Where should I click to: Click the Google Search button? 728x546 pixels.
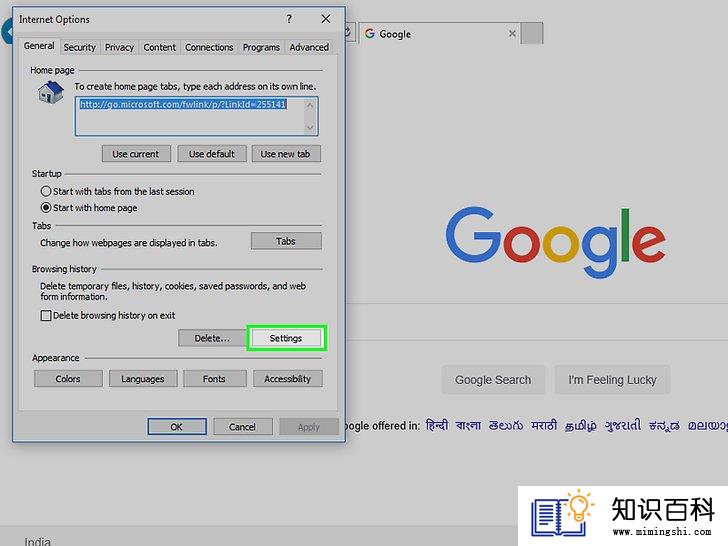point(493,380)
